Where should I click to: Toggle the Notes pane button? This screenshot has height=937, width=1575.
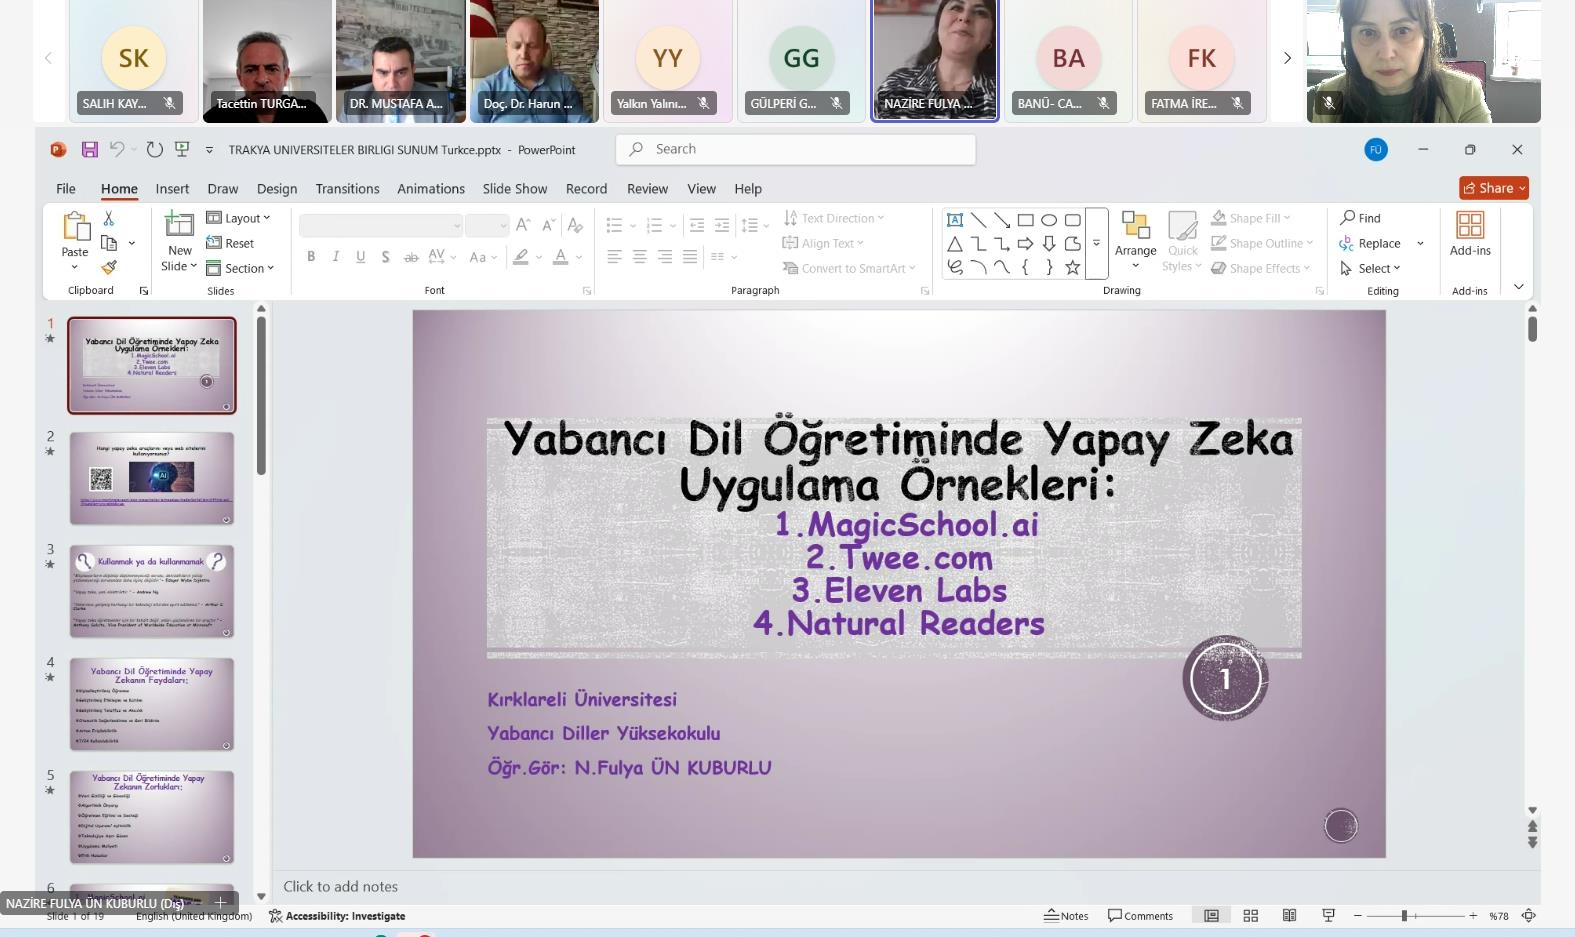pos(1066,915)
